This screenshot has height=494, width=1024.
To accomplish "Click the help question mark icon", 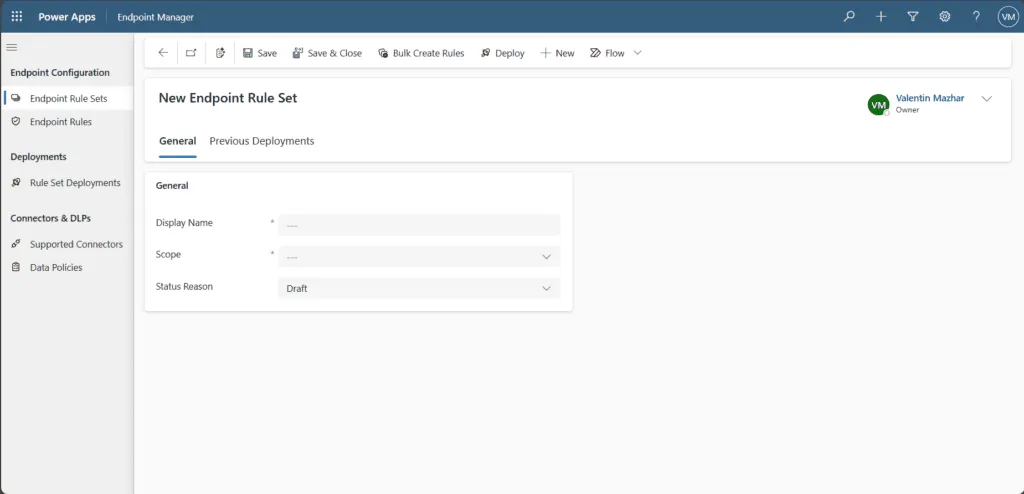I will pyautogui.click(x=976, y=17).
